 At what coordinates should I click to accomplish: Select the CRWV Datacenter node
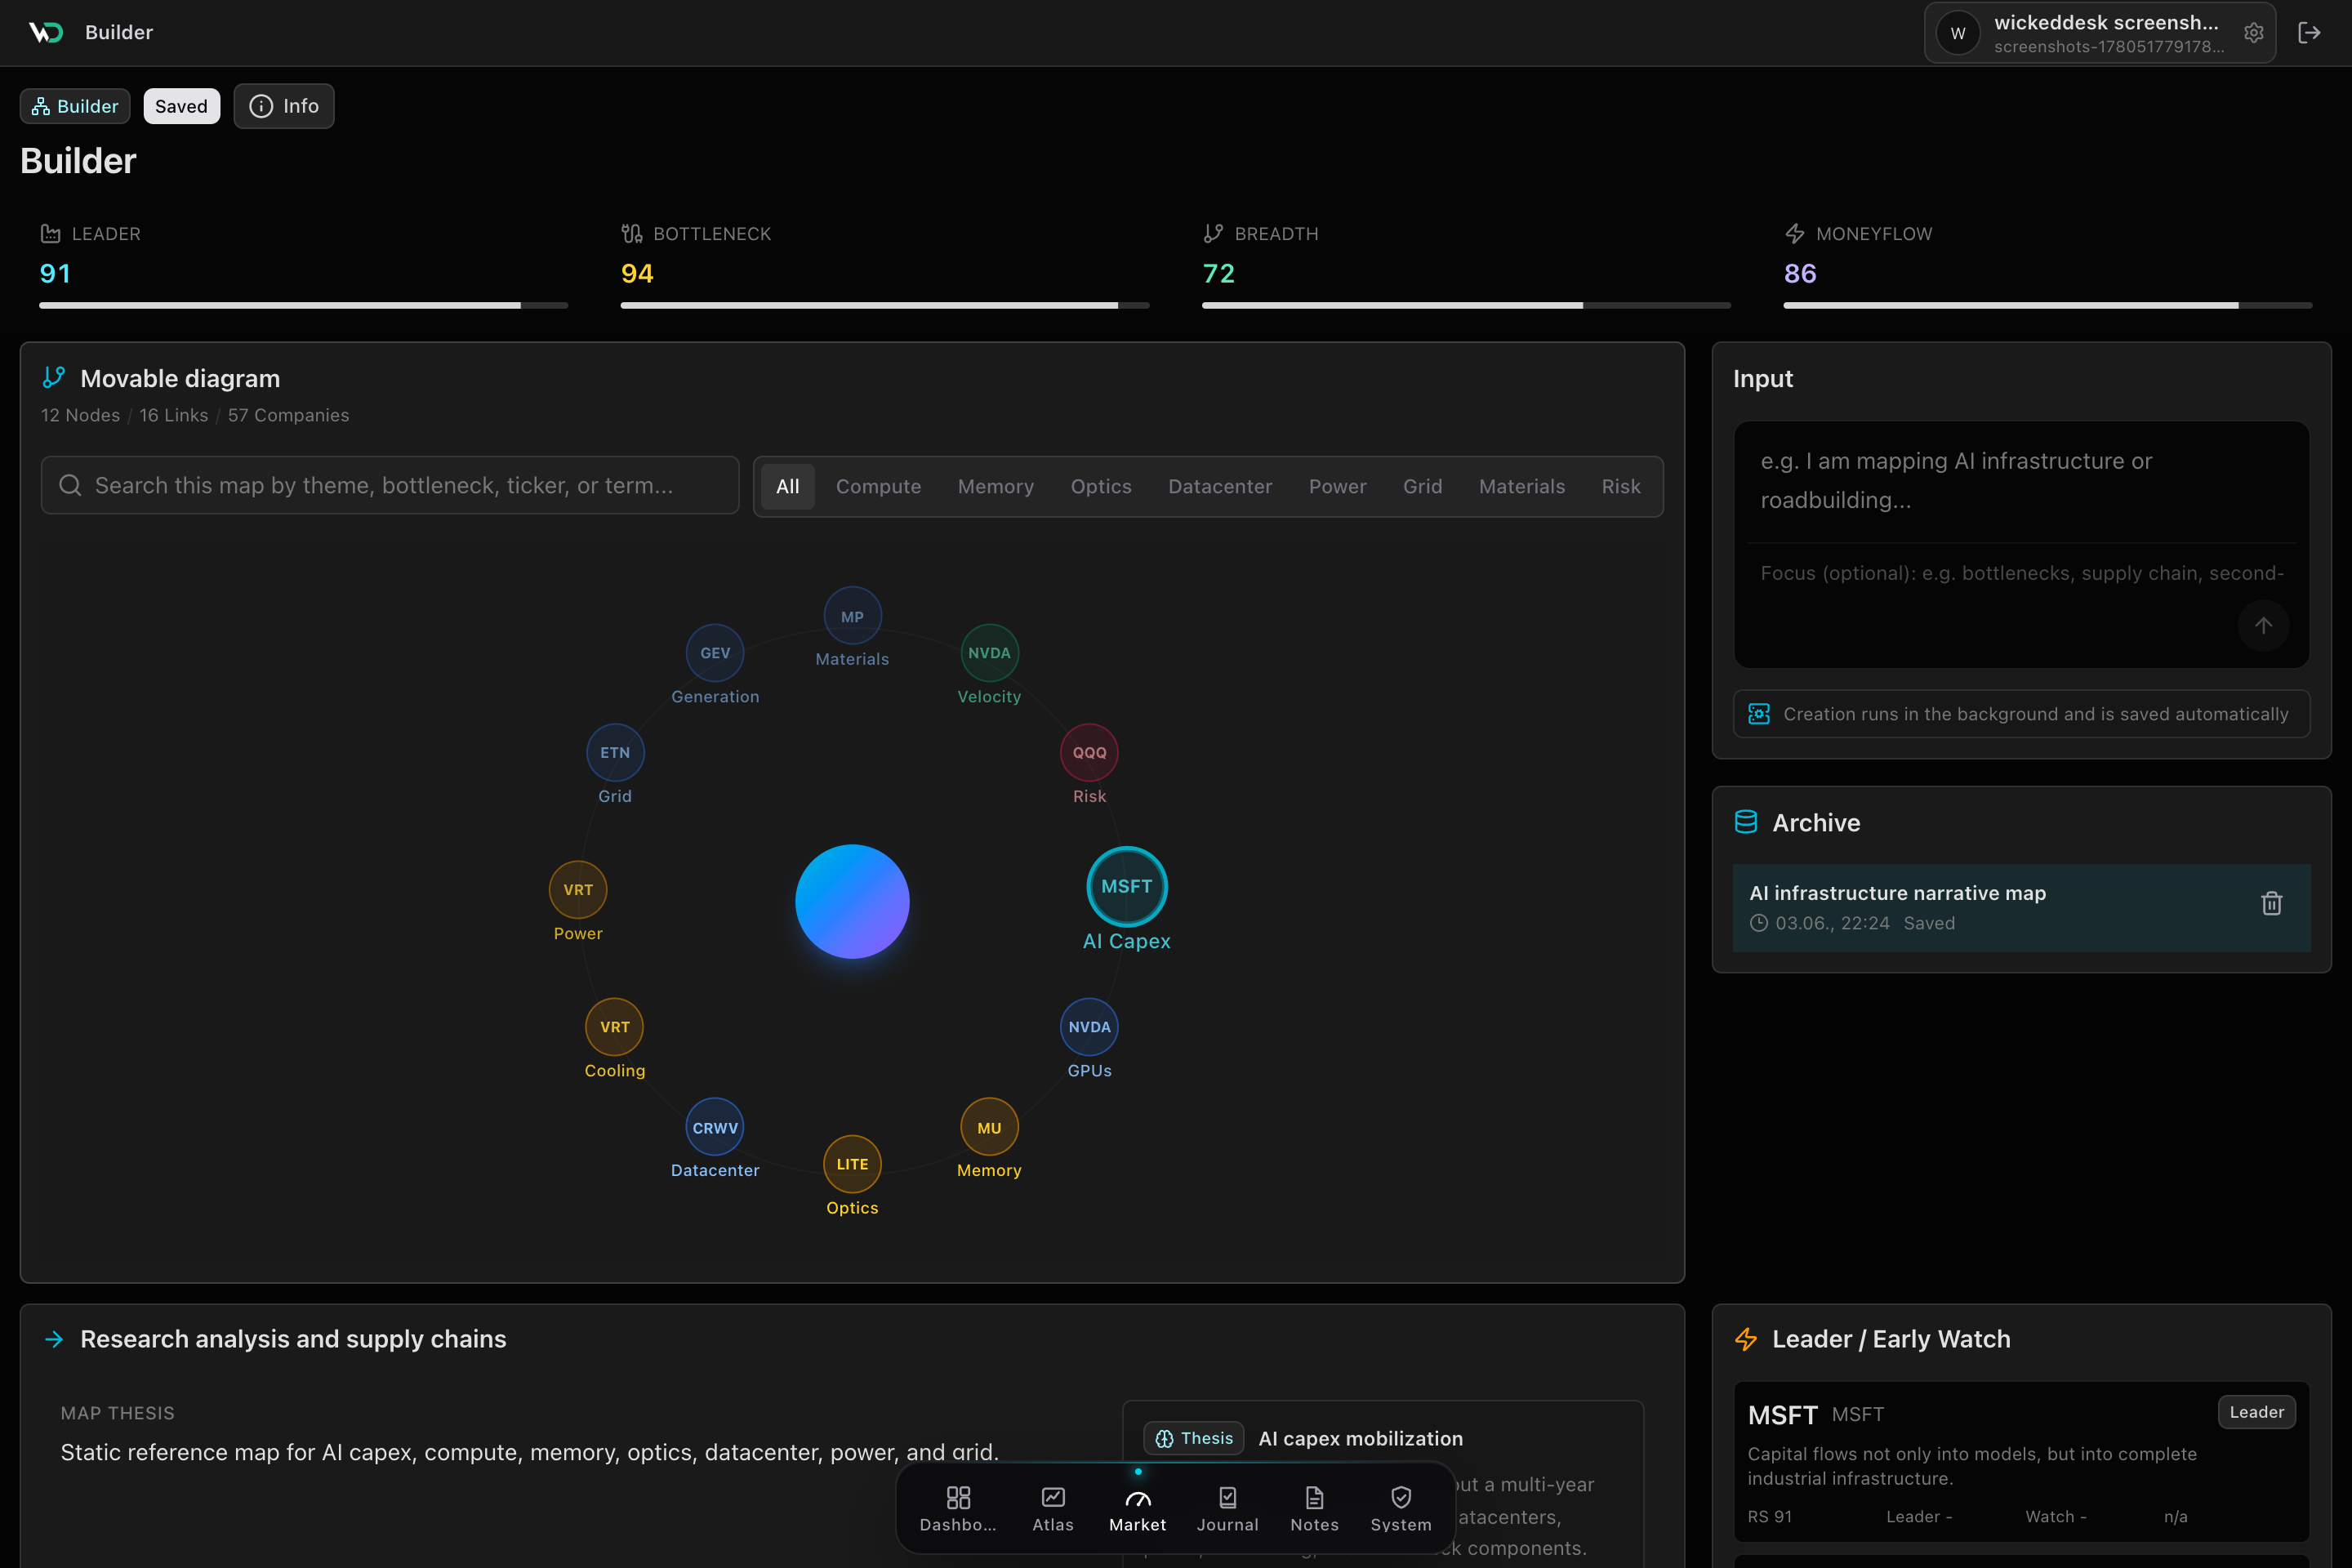pyautogui.click(x=715, y=1127)
